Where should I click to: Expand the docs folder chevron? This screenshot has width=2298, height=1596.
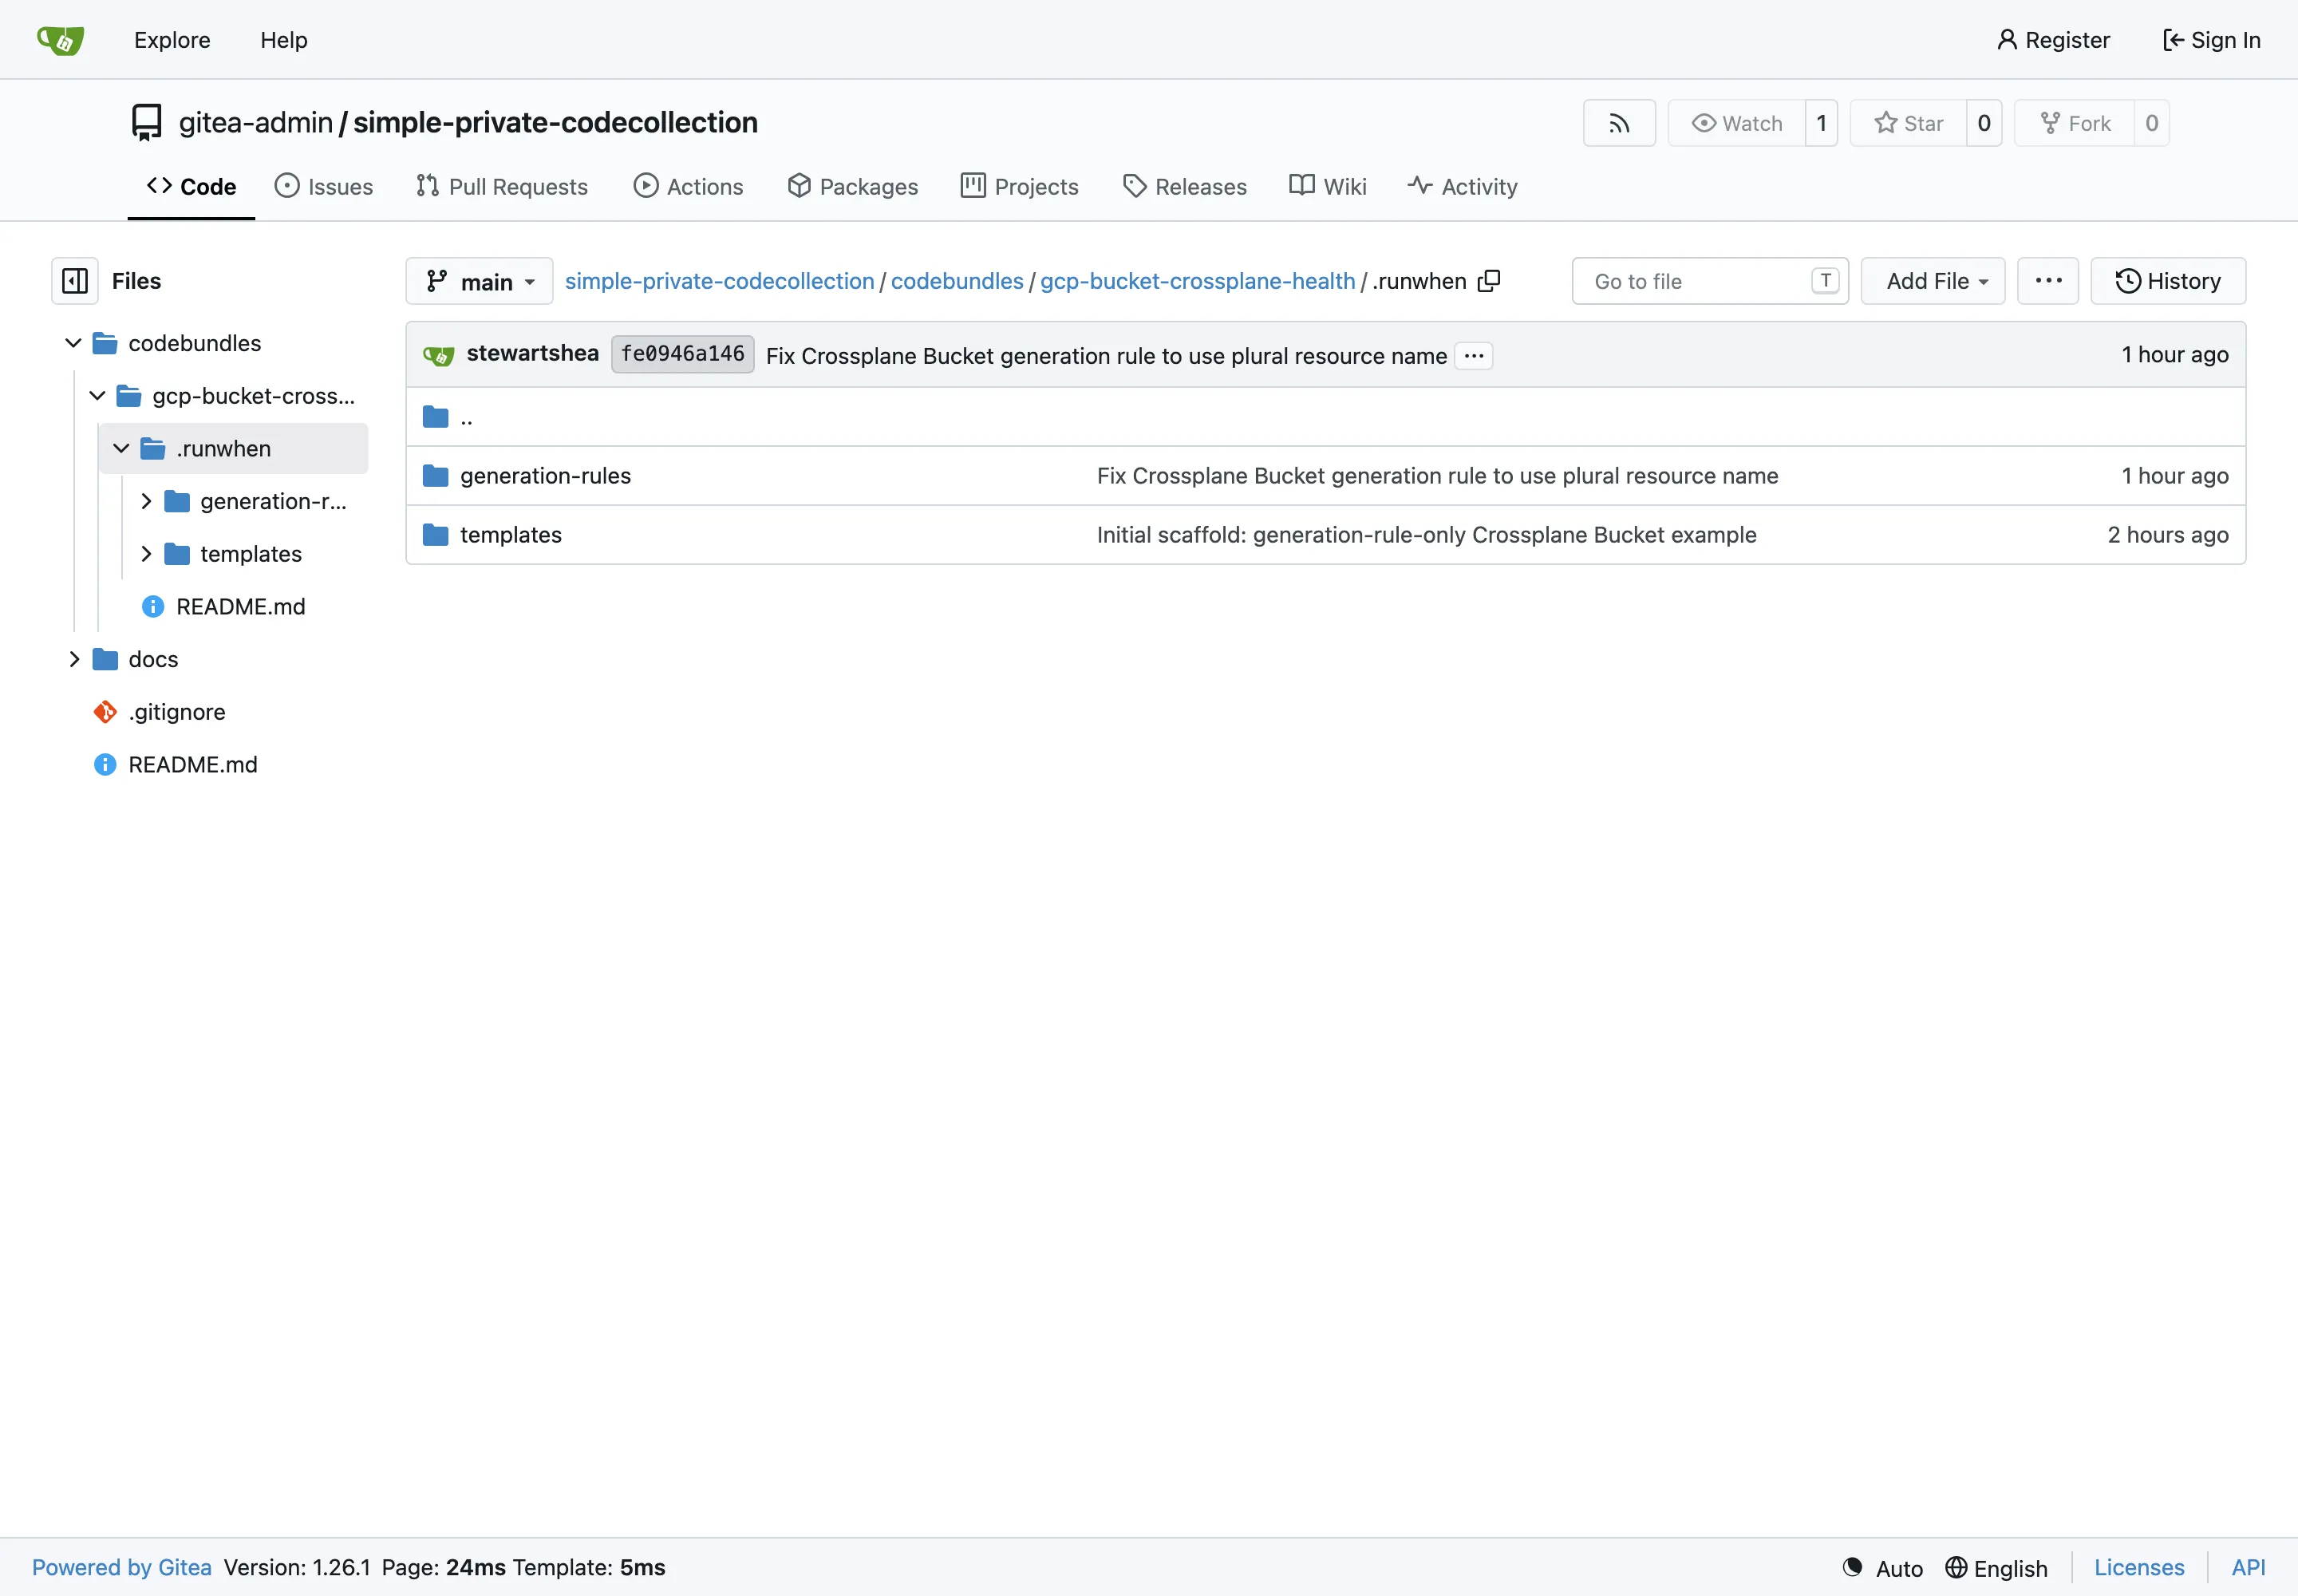point(73,660)
